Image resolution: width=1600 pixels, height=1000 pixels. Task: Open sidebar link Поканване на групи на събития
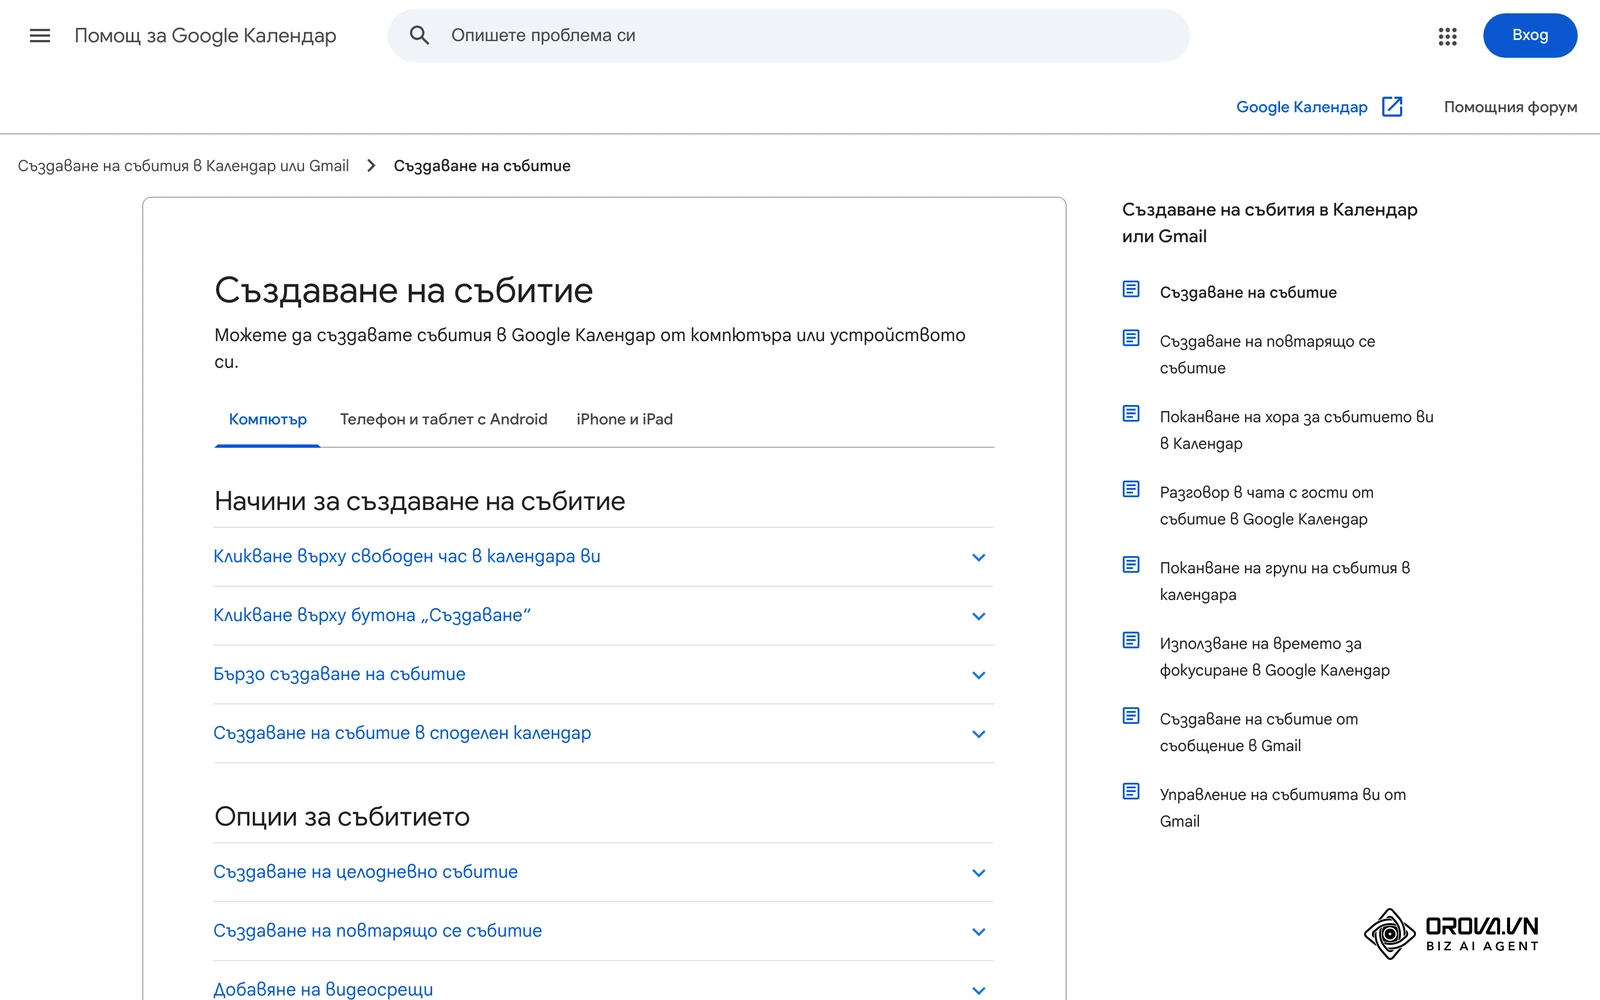1285,581
